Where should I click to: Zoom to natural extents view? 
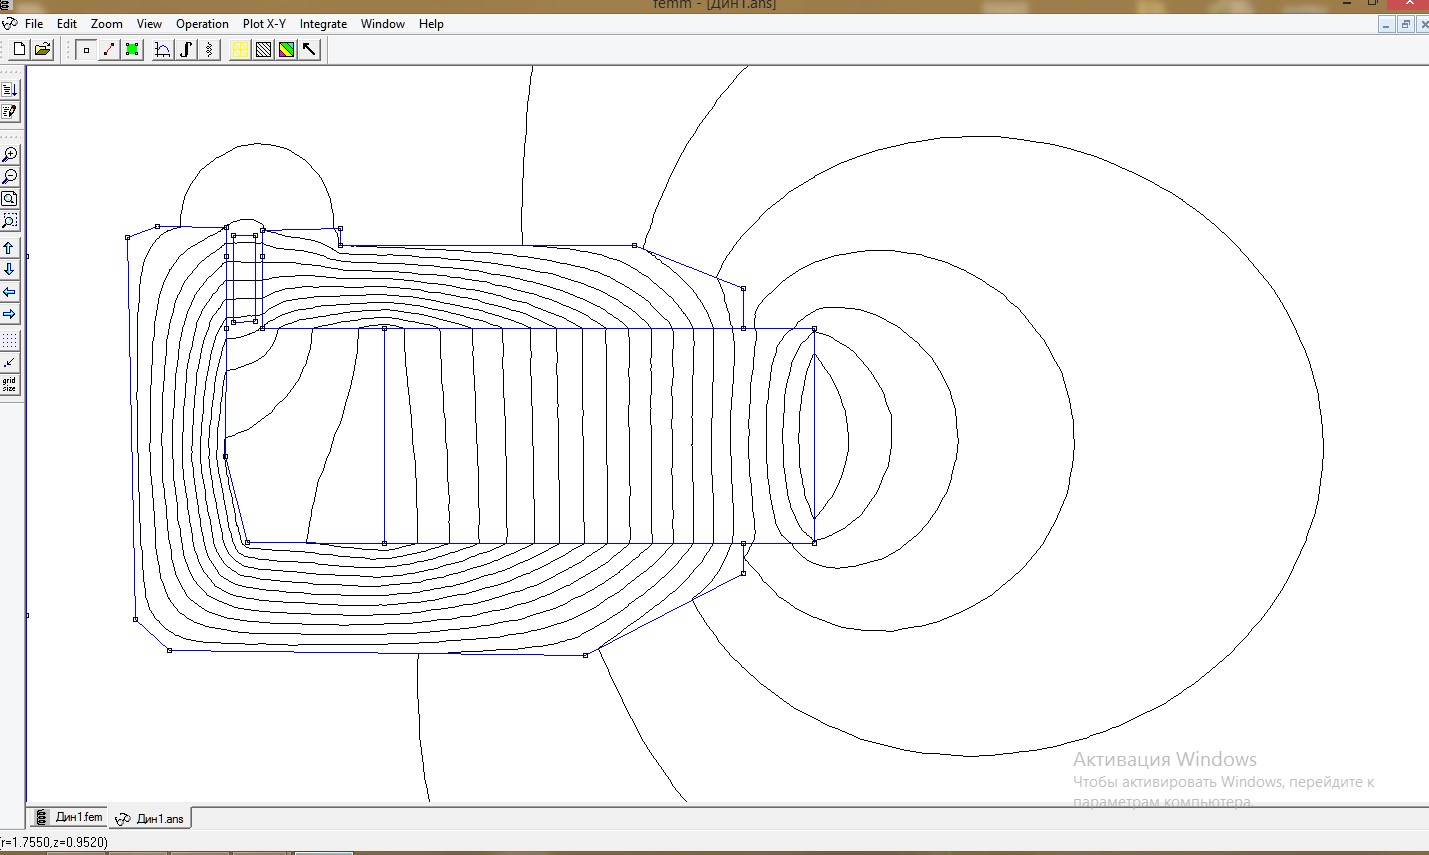click(x=10, y=198)
